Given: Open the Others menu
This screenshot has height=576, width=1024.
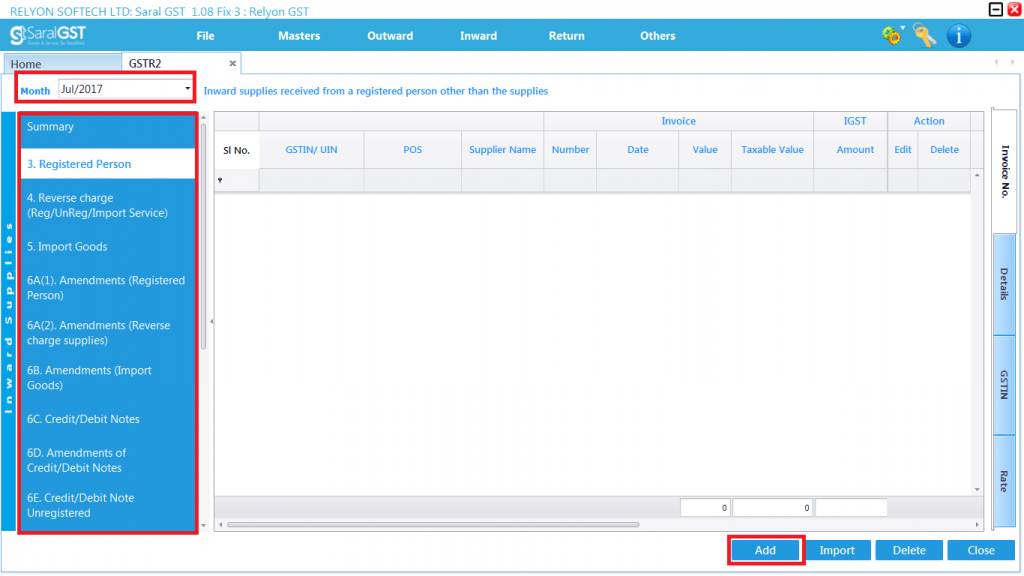Looking at the screenshot, I should 658,36.
